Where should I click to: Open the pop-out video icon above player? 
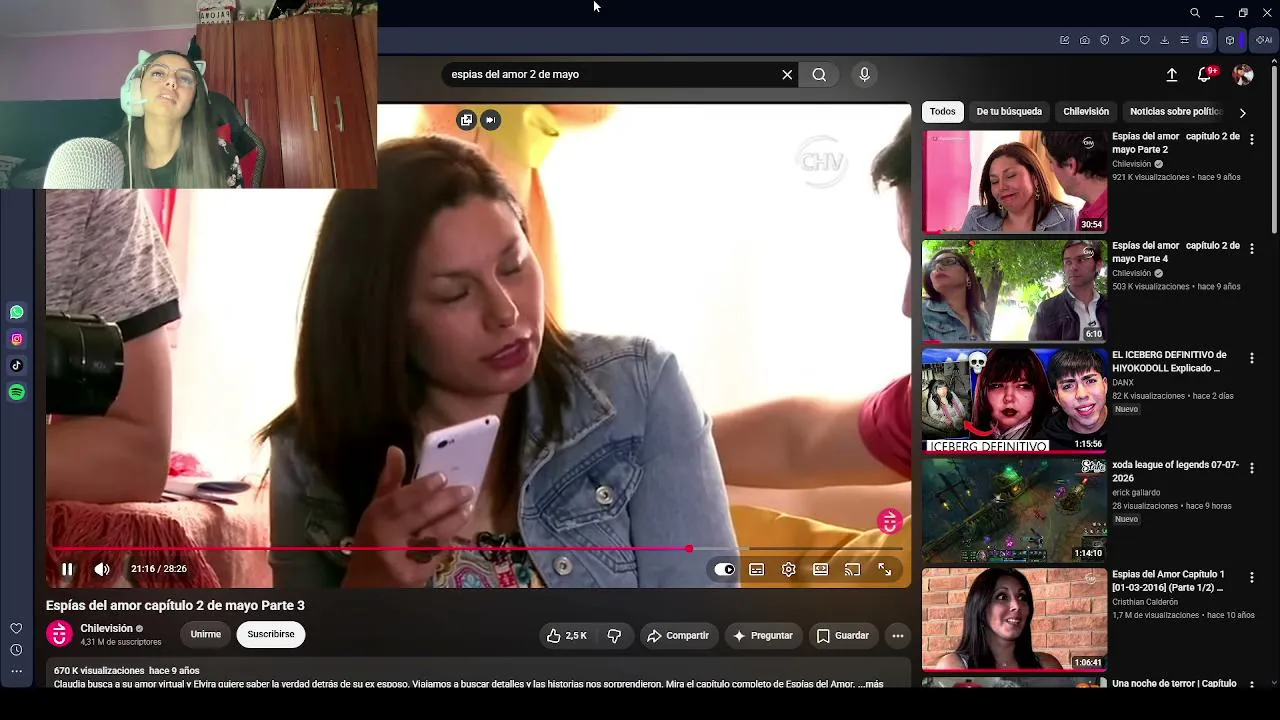pos(466,120)
